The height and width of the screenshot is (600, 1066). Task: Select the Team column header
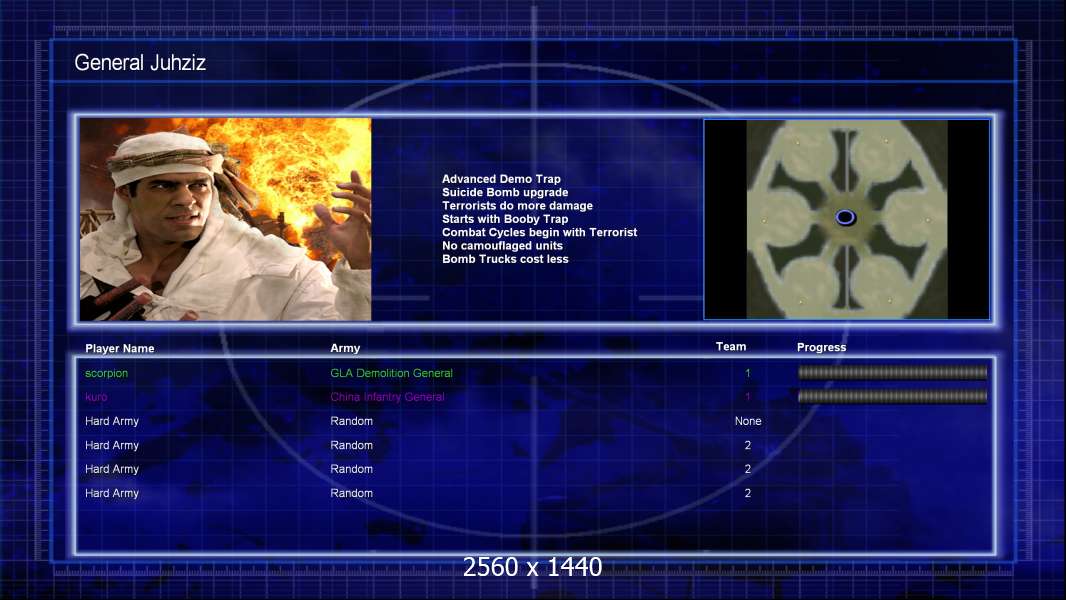[x=731, y=347]
